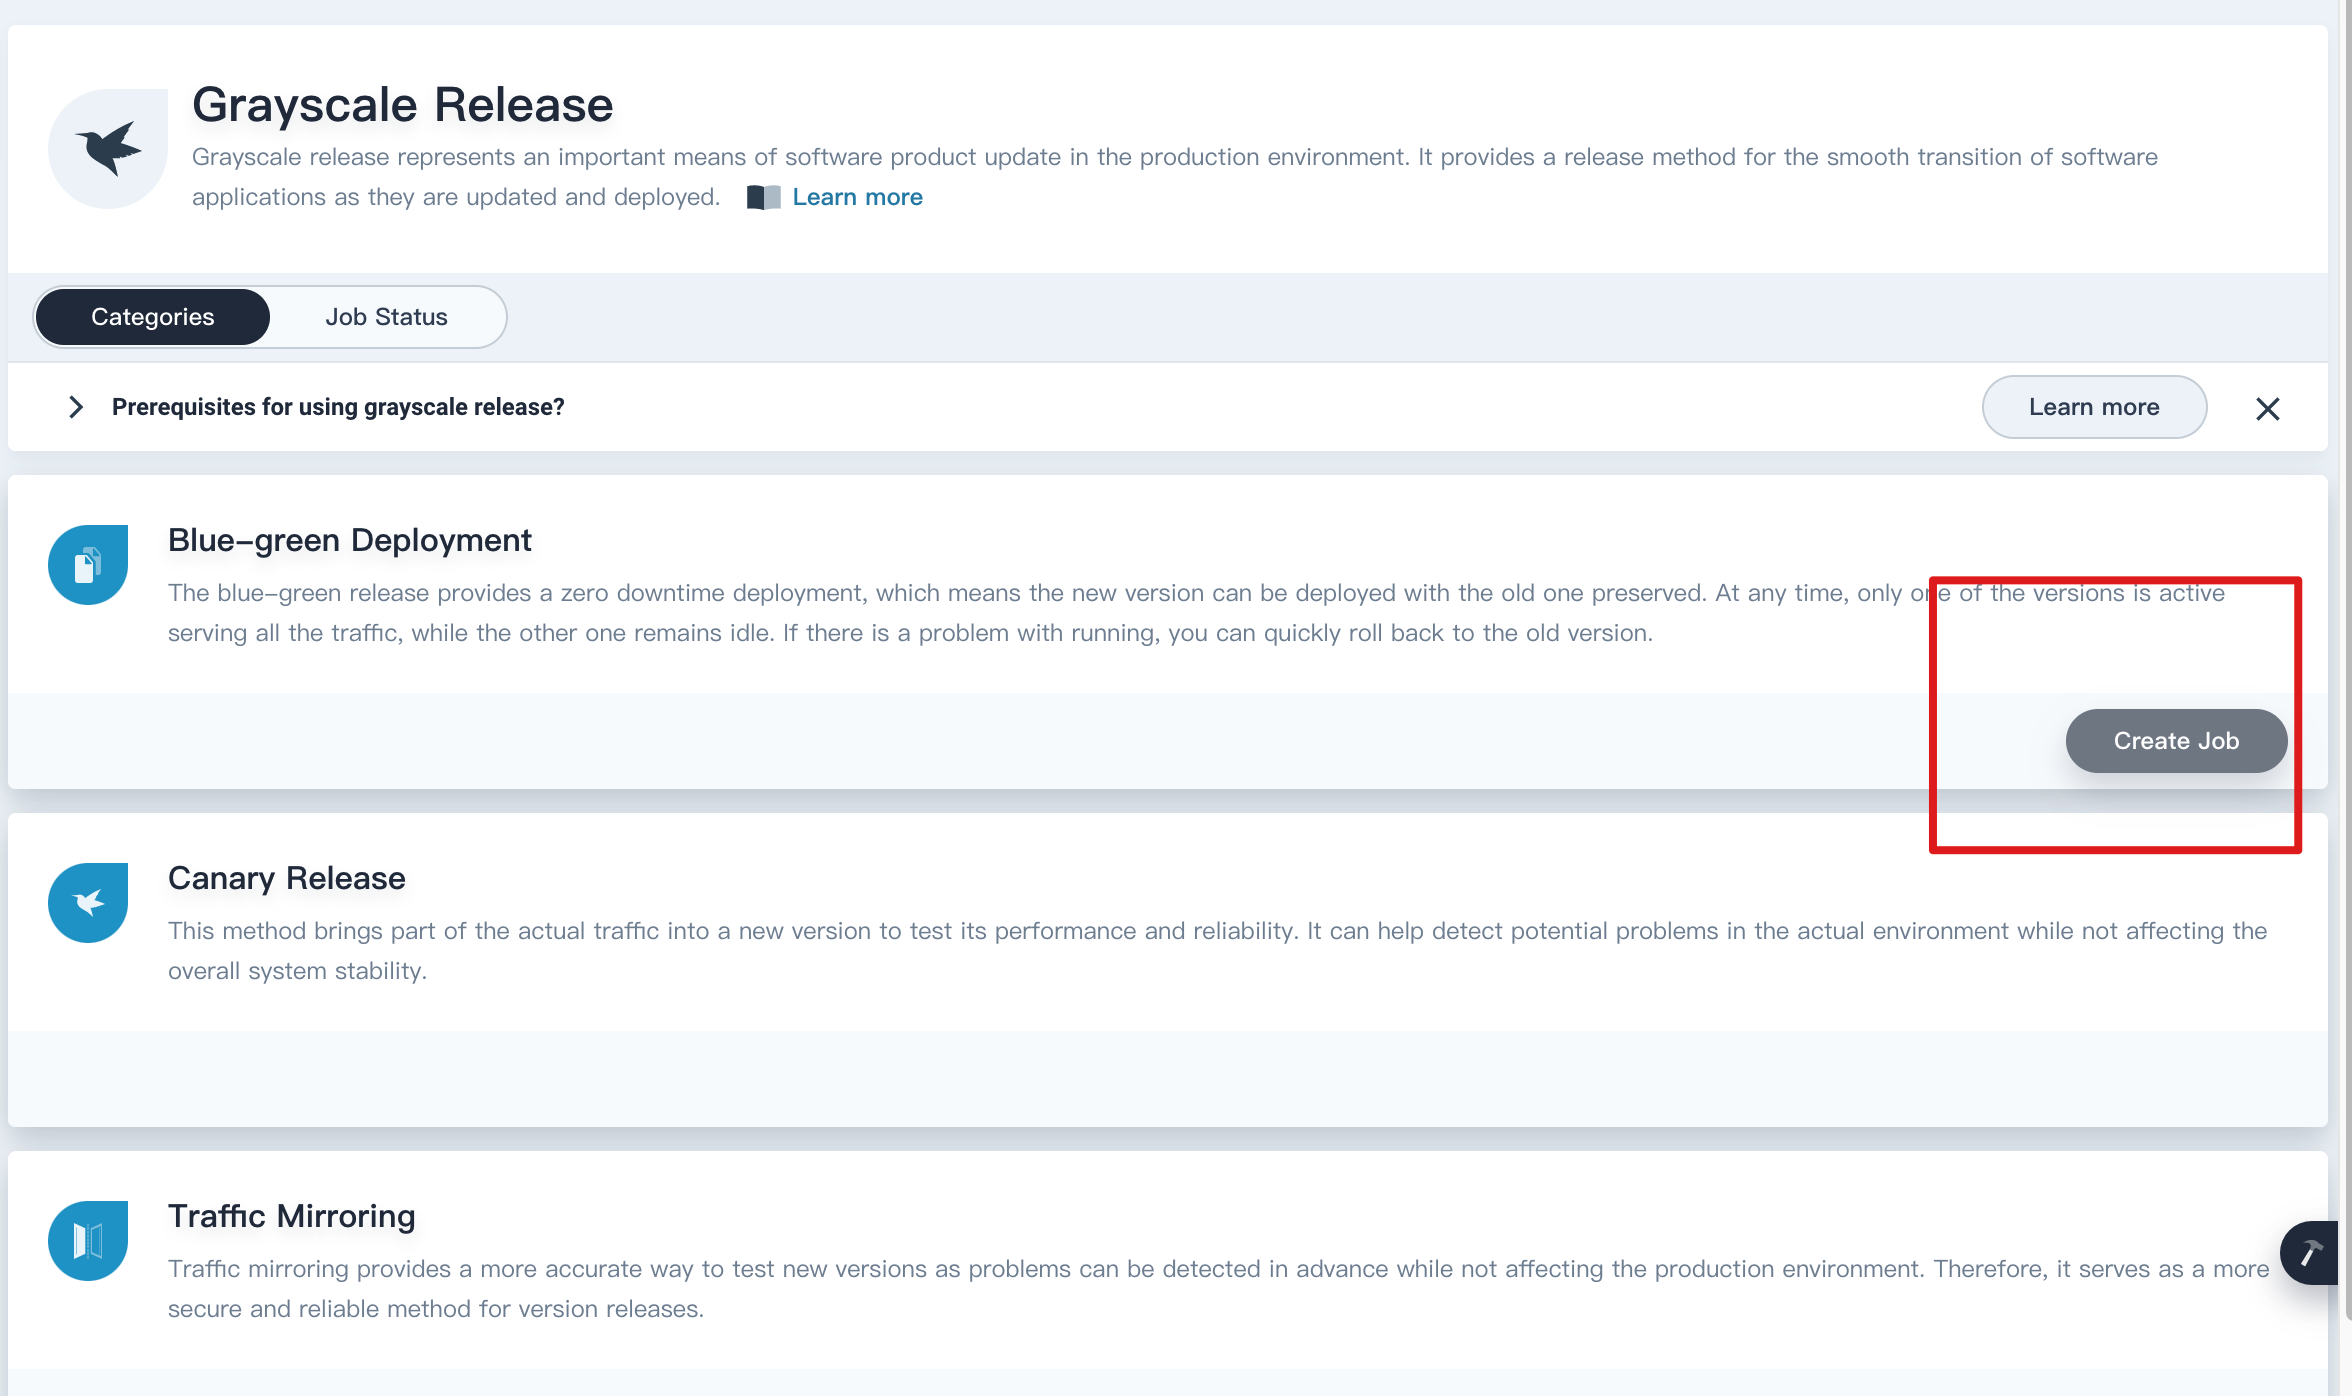The width and height of the screenshot is (2352, 1396).
Task: Click Create Job for Blue-green Deployment
Action: click(2176, 740)
